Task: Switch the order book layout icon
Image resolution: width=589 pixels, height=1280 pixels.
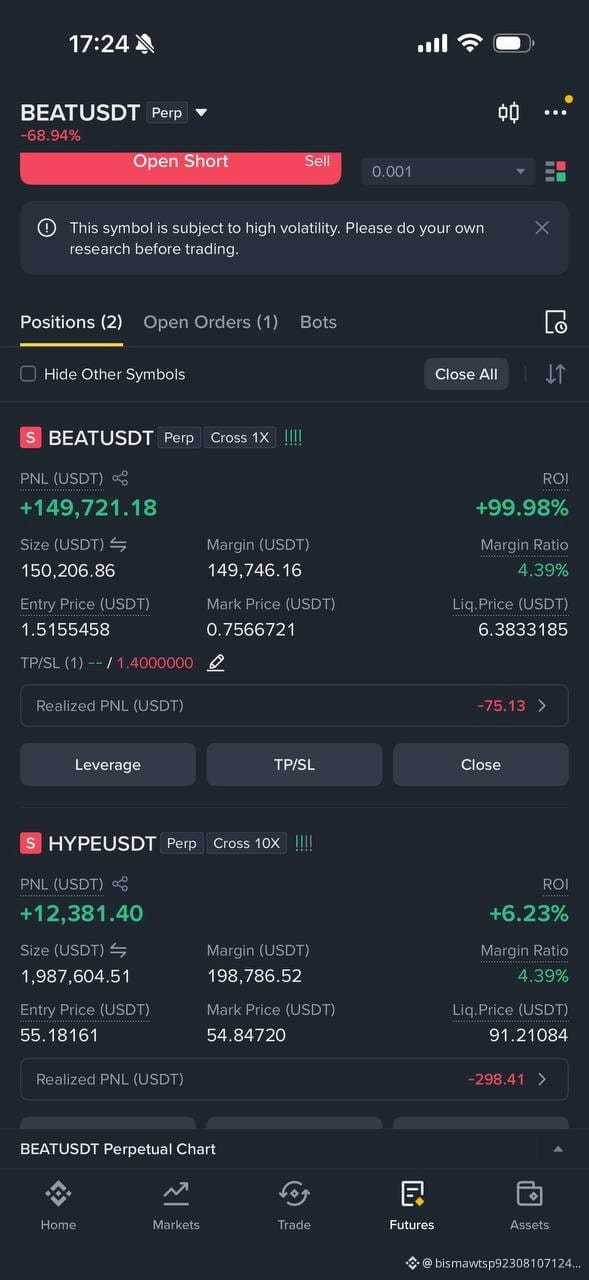Action: pos(556,171)
